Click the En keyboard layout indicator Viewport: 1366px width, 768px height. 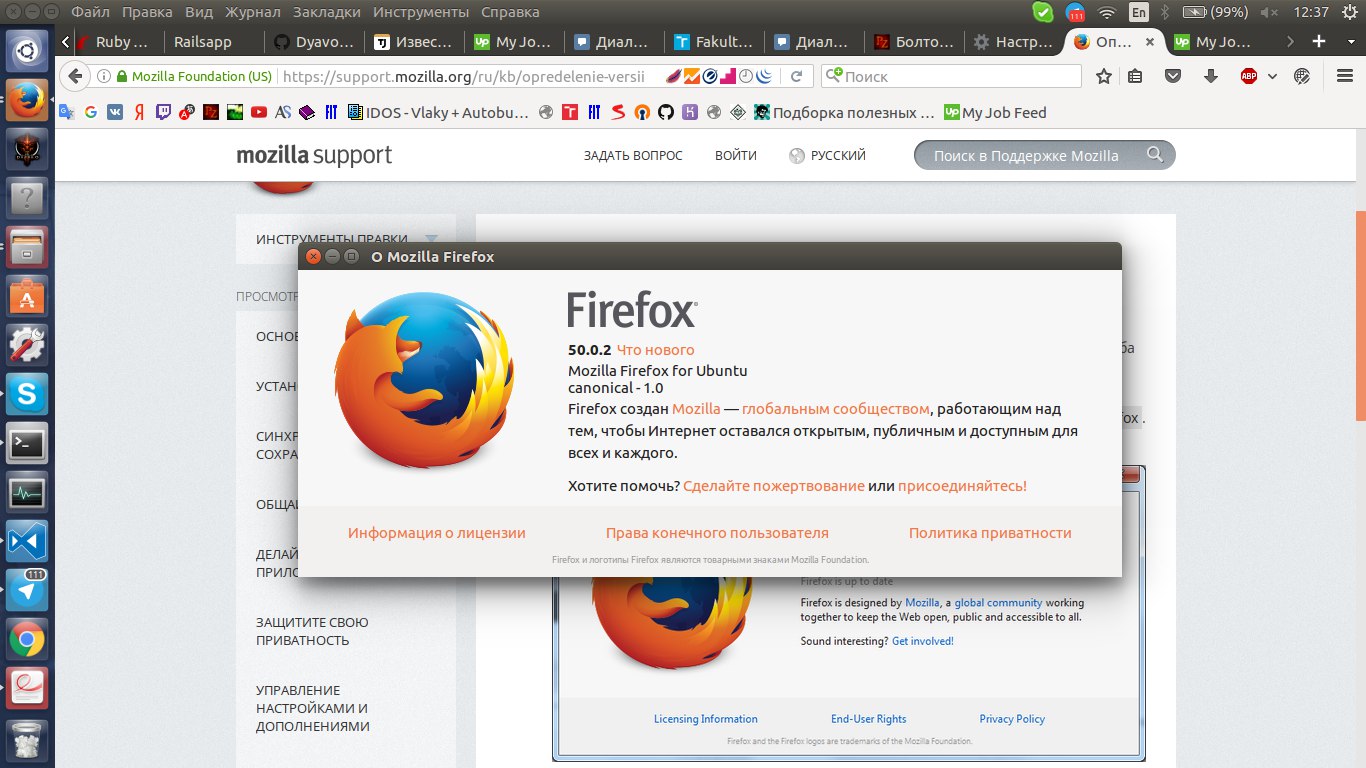coord(1139,13)
